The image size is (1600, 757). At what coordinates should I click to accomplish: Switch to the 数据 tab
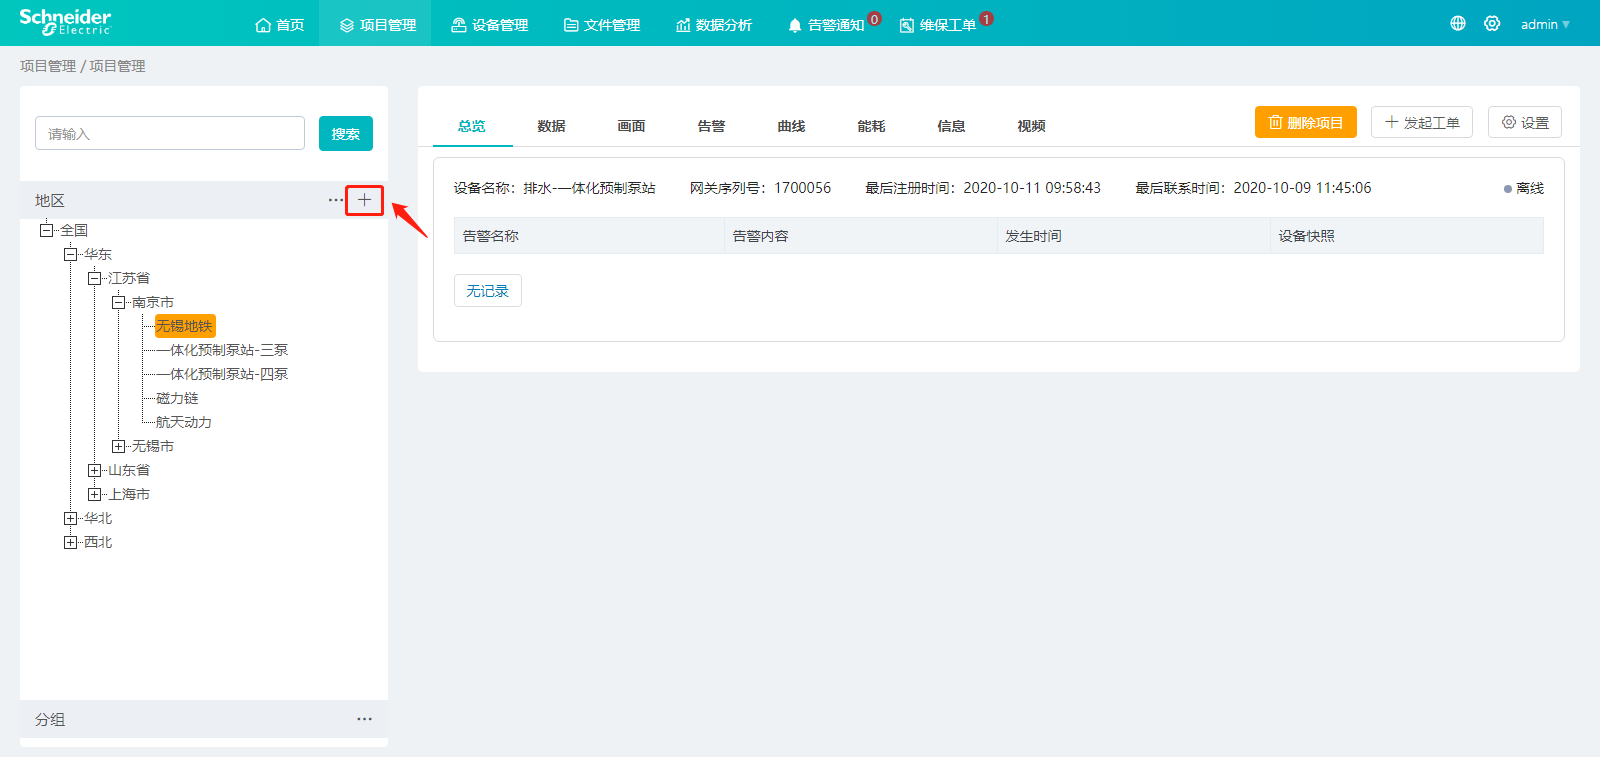click(551, 126)
